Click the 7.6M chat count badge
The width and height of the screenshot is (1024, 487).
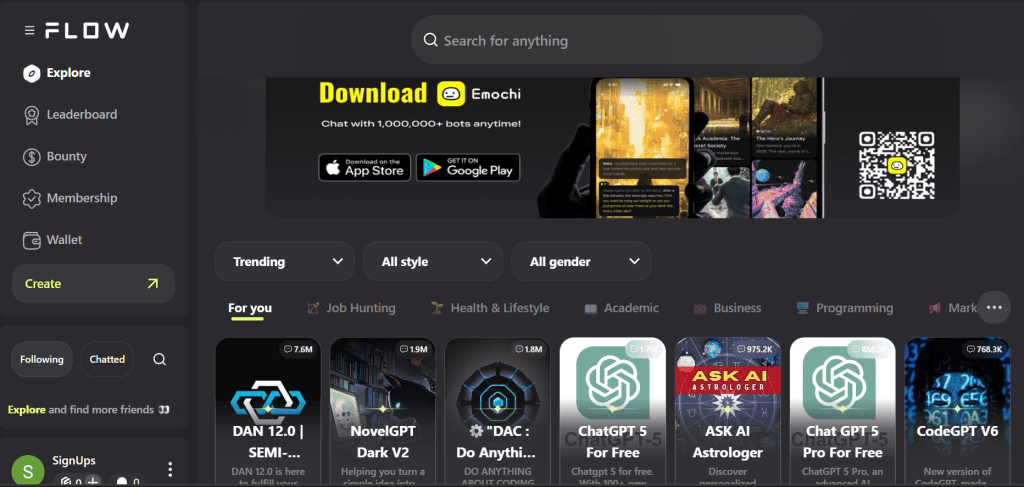tap(298, 349)
